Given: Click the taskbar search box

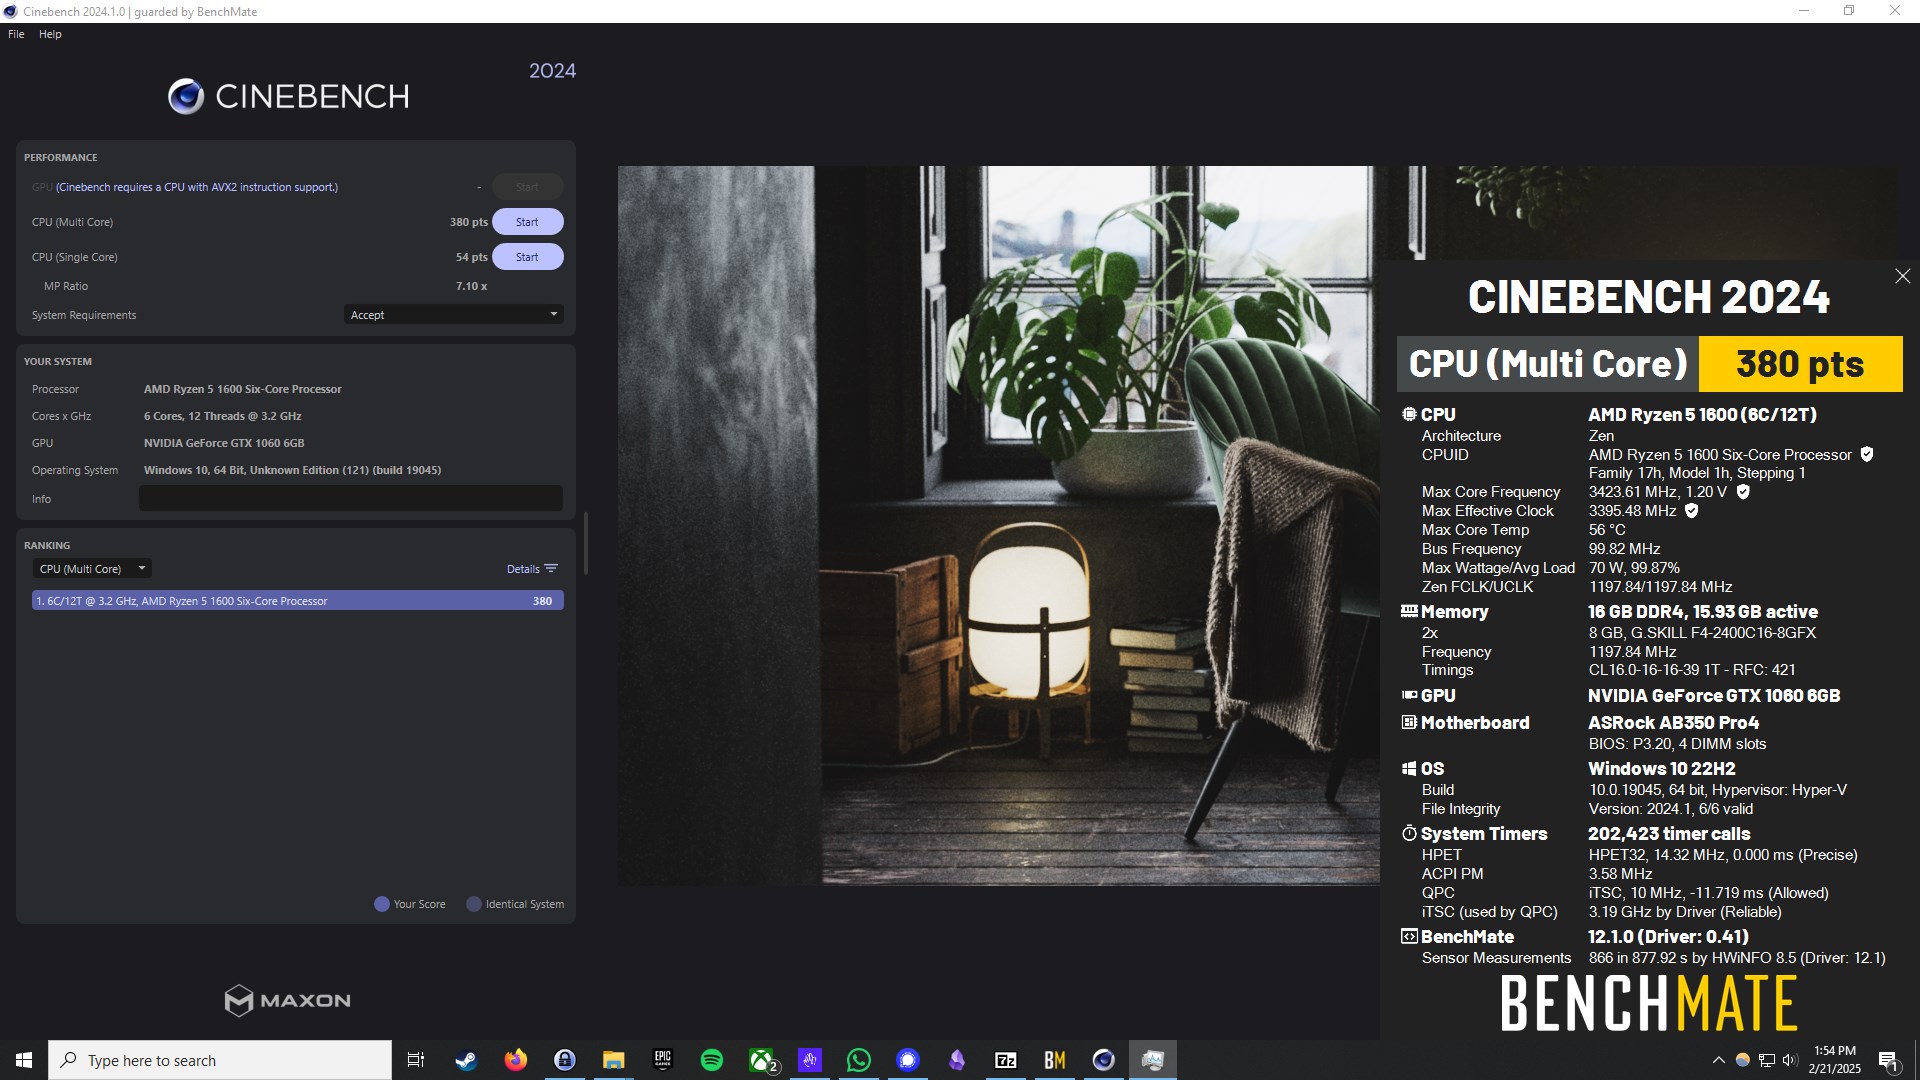Looking at the screenshot, I should tap(220, 1060).
